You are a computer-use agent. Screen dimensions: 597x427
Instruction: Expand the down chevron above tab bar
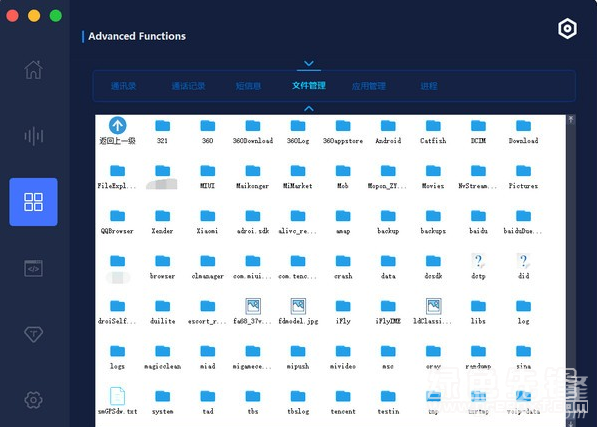(x=309, y=63)
